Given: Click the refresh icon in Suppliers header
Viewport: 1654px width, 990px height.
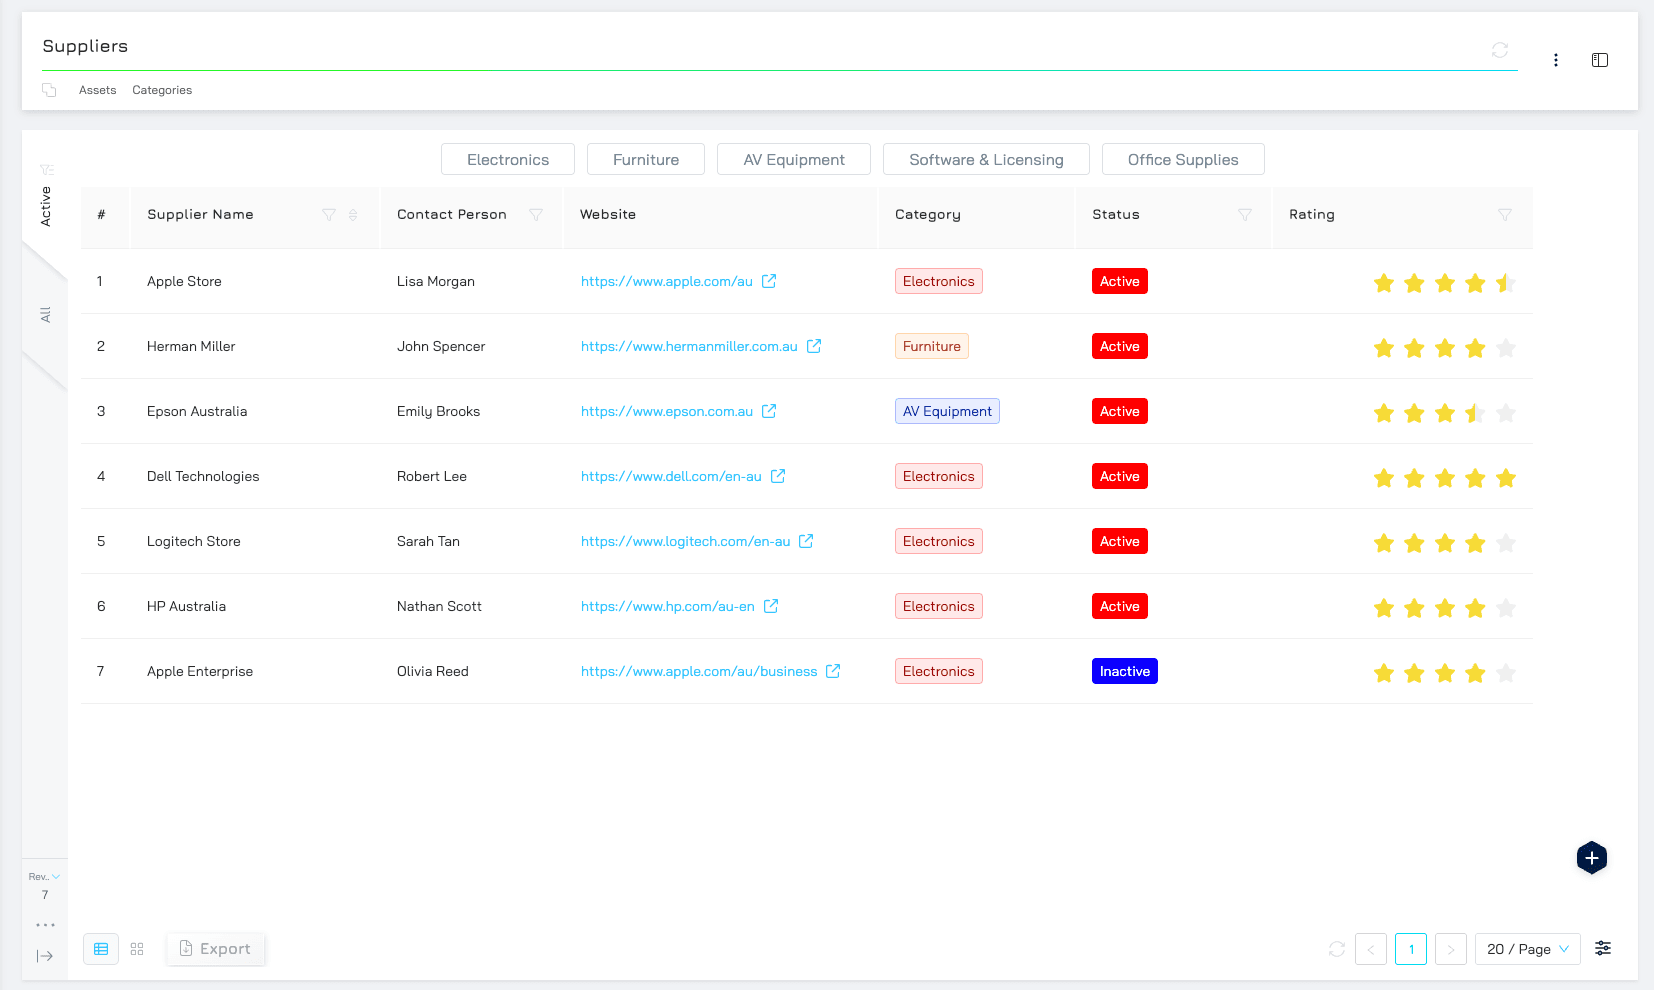Looking at the screenshot, I should tap(1500, 50).
